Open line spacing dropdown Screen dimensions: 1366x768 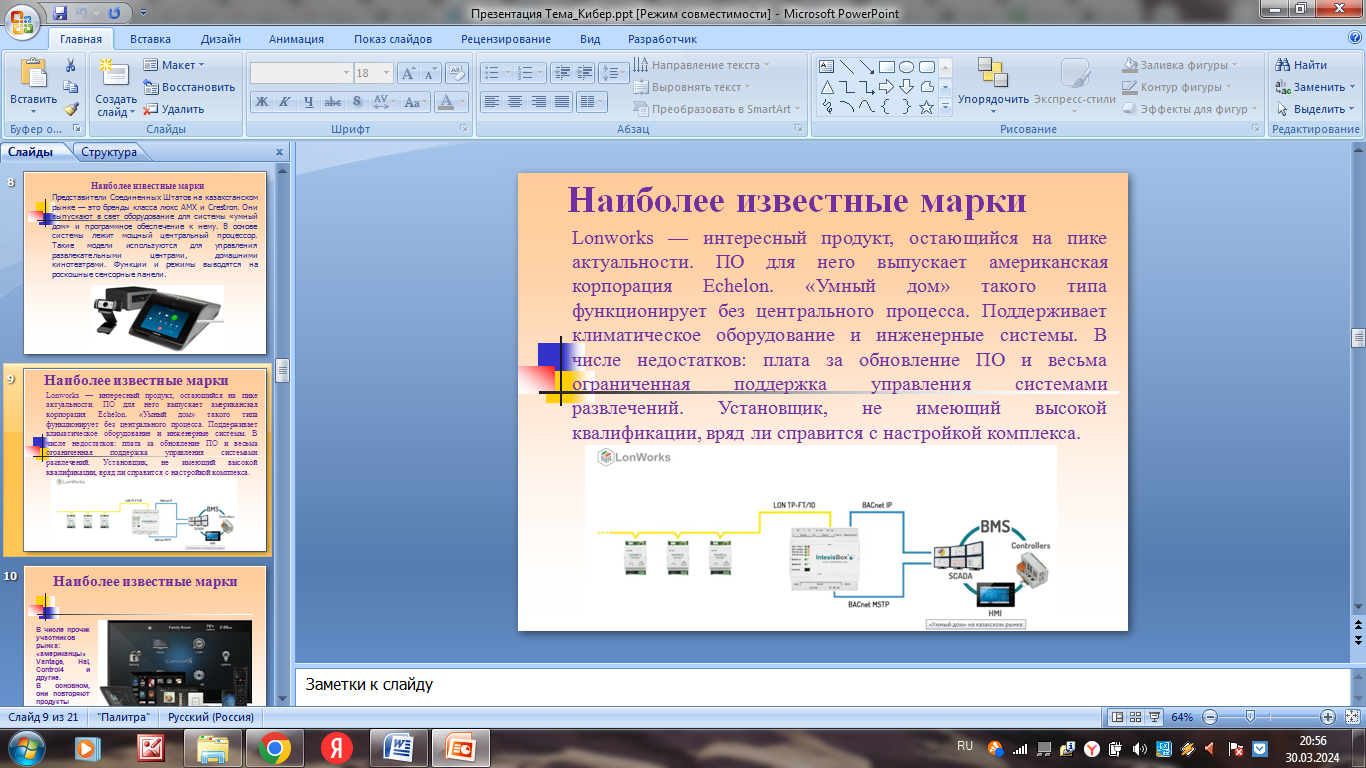tap(614, 73)
